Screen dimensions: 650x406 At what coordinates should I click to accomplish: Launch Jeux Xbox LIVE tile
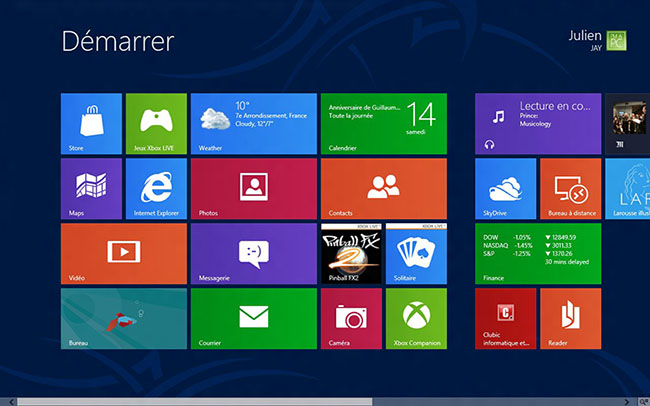pyautogui.click(x=156, y=124)
